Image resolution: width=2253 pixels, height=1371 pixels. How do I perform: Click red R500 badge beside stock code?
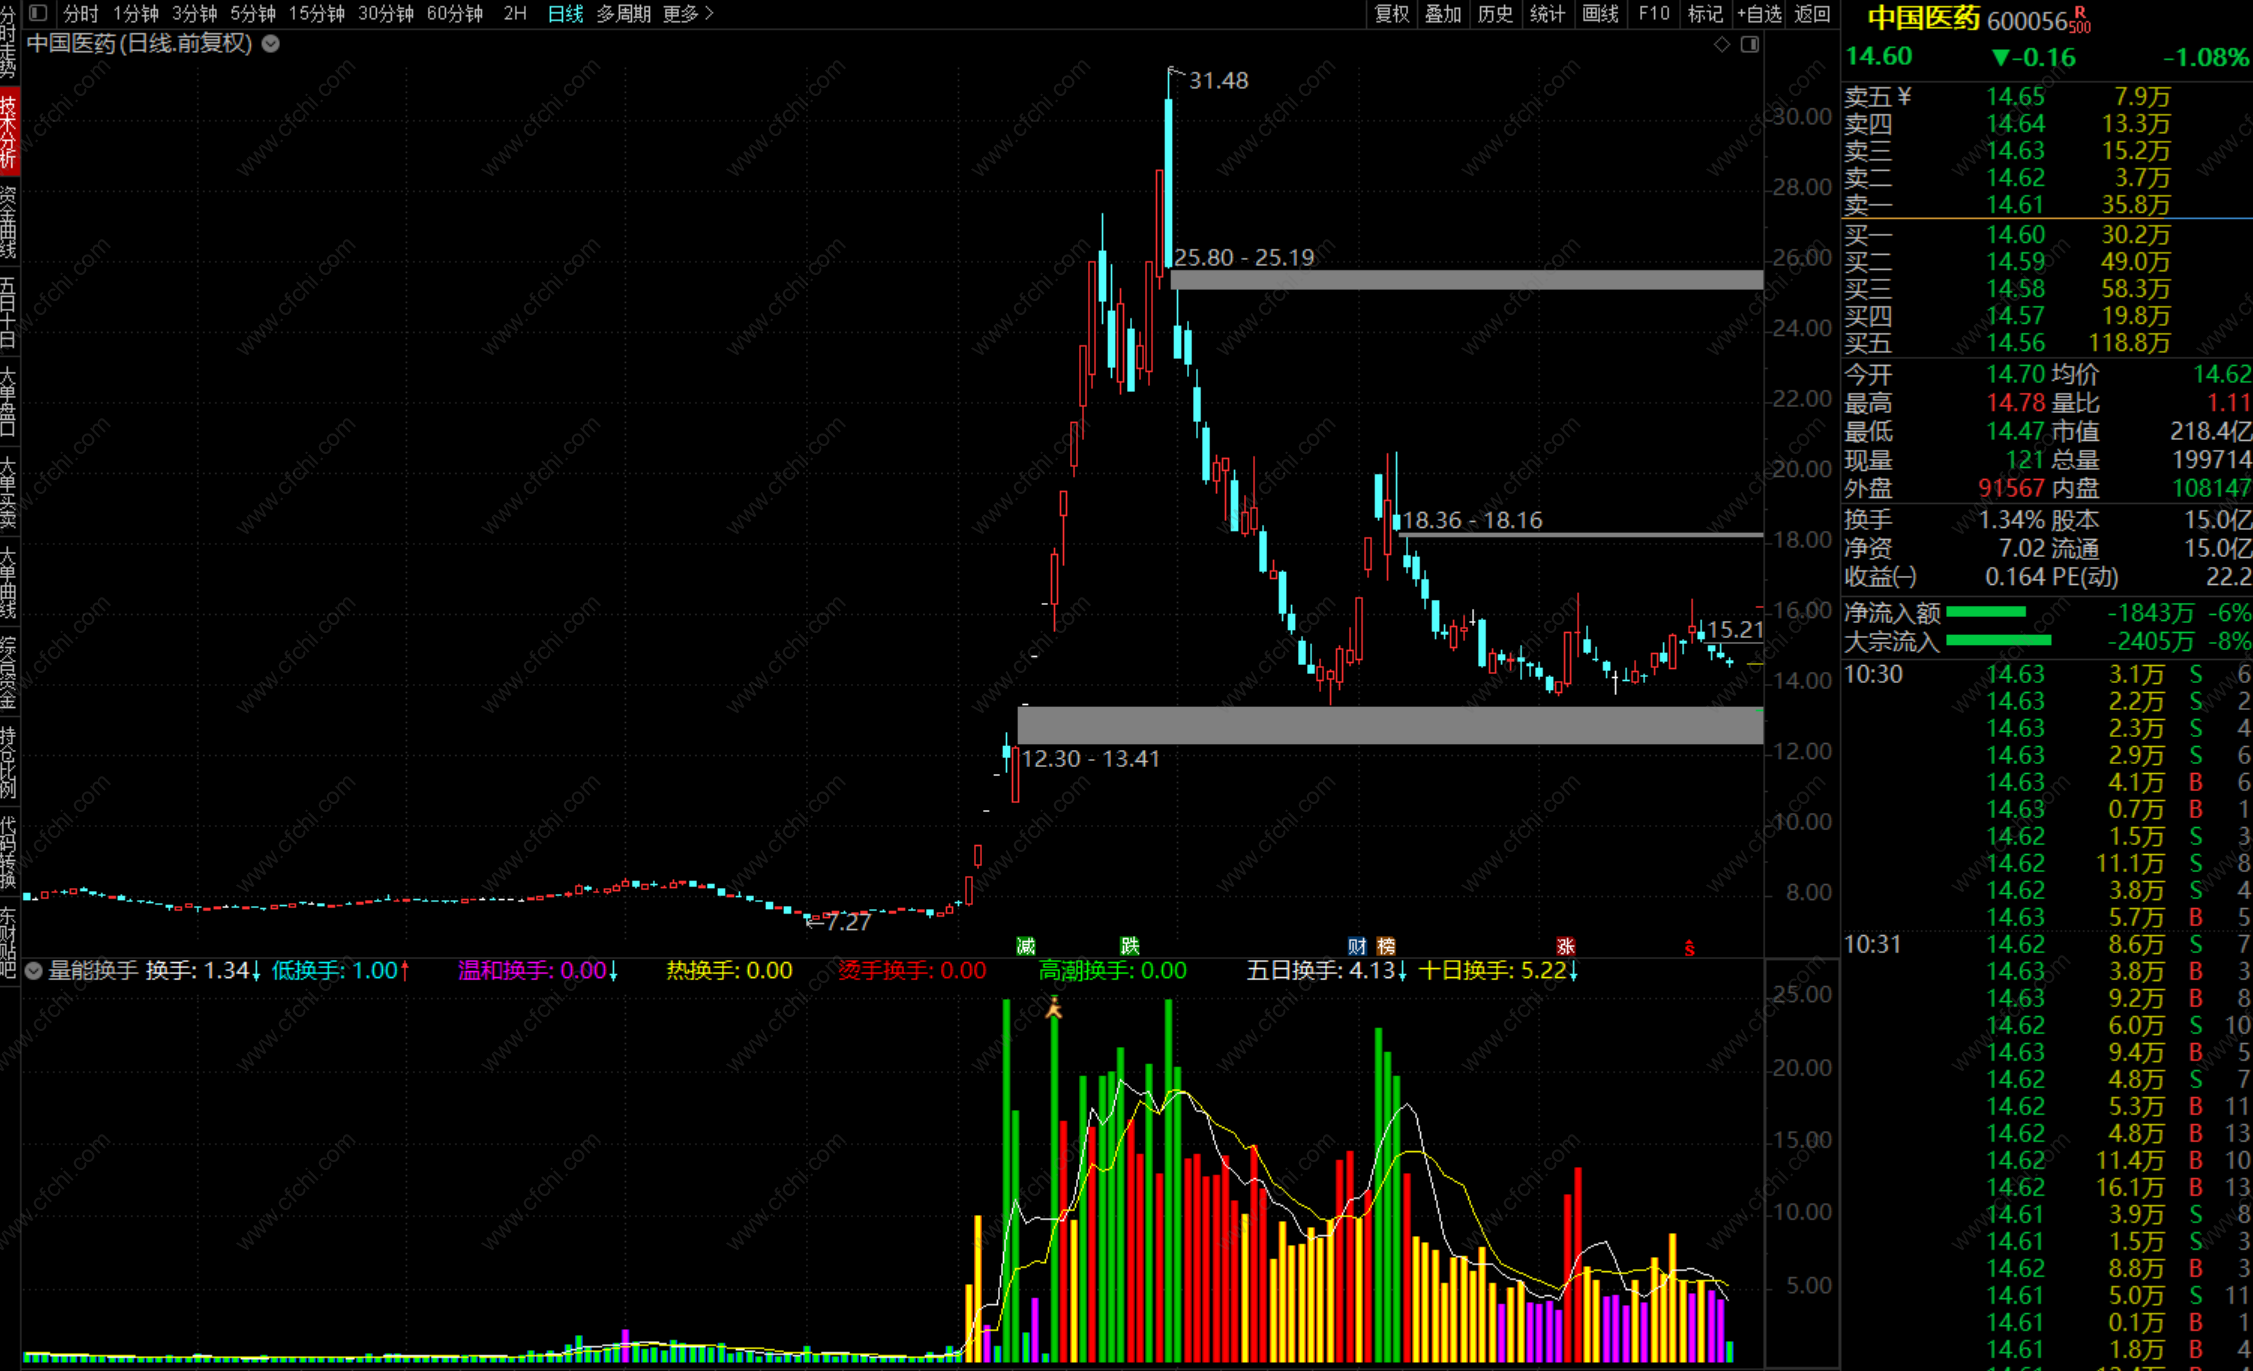(x=2080, y=19)
